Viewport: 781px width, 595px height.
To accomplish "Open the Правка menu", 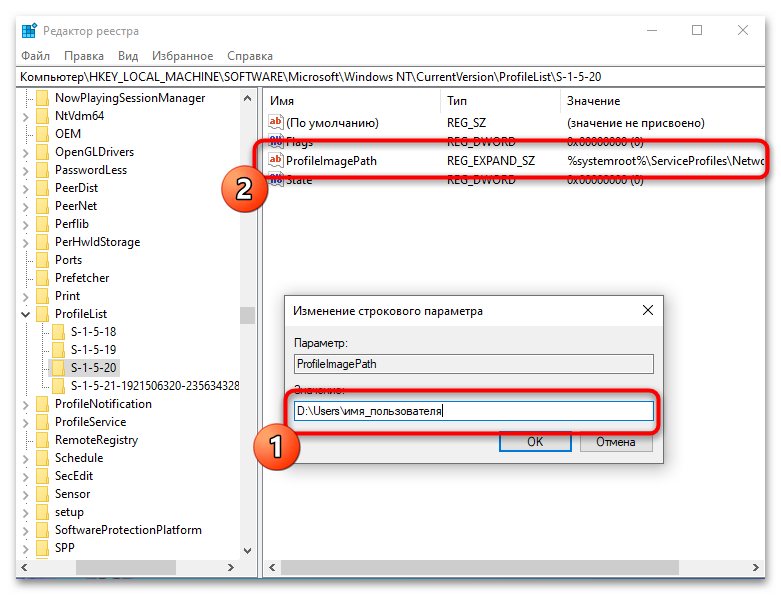I will [84, 56].
